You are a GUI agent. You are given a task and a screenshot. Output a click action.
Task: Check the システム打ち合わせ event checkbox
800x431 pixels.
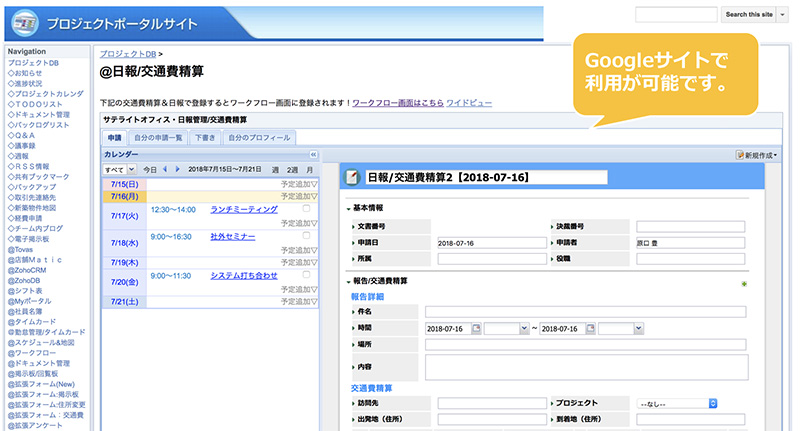point(306,274)
